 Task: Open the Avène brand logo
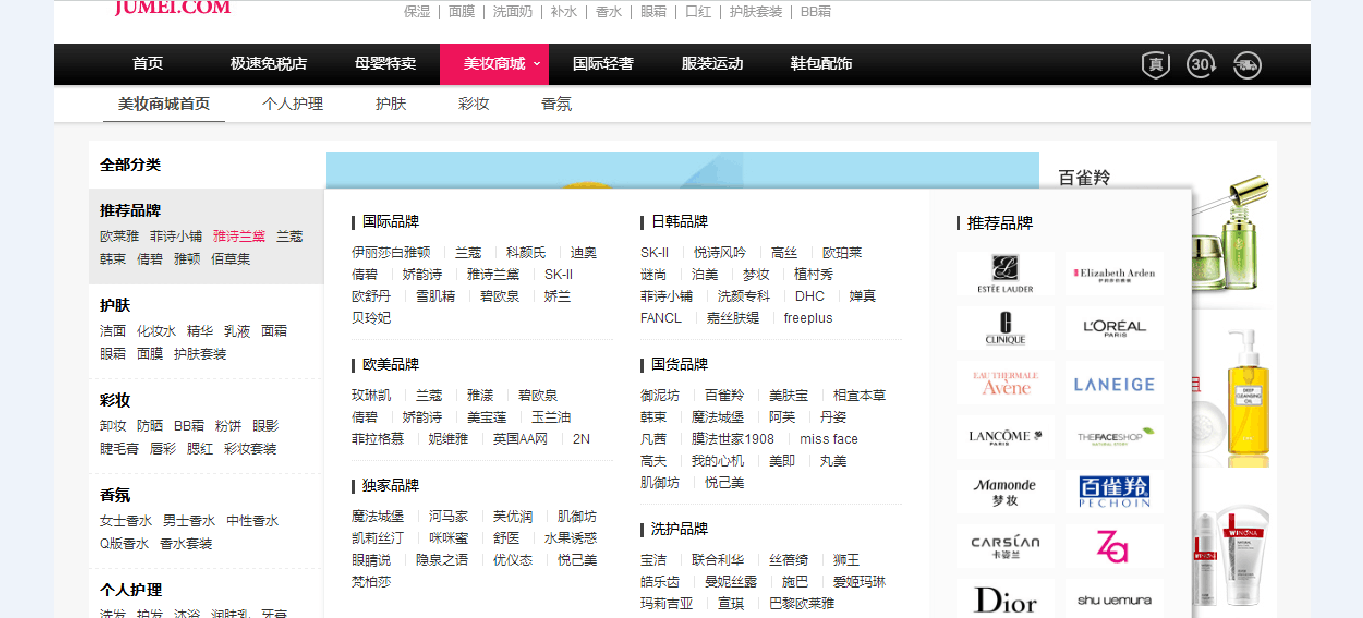click(x=1005, y=383)
